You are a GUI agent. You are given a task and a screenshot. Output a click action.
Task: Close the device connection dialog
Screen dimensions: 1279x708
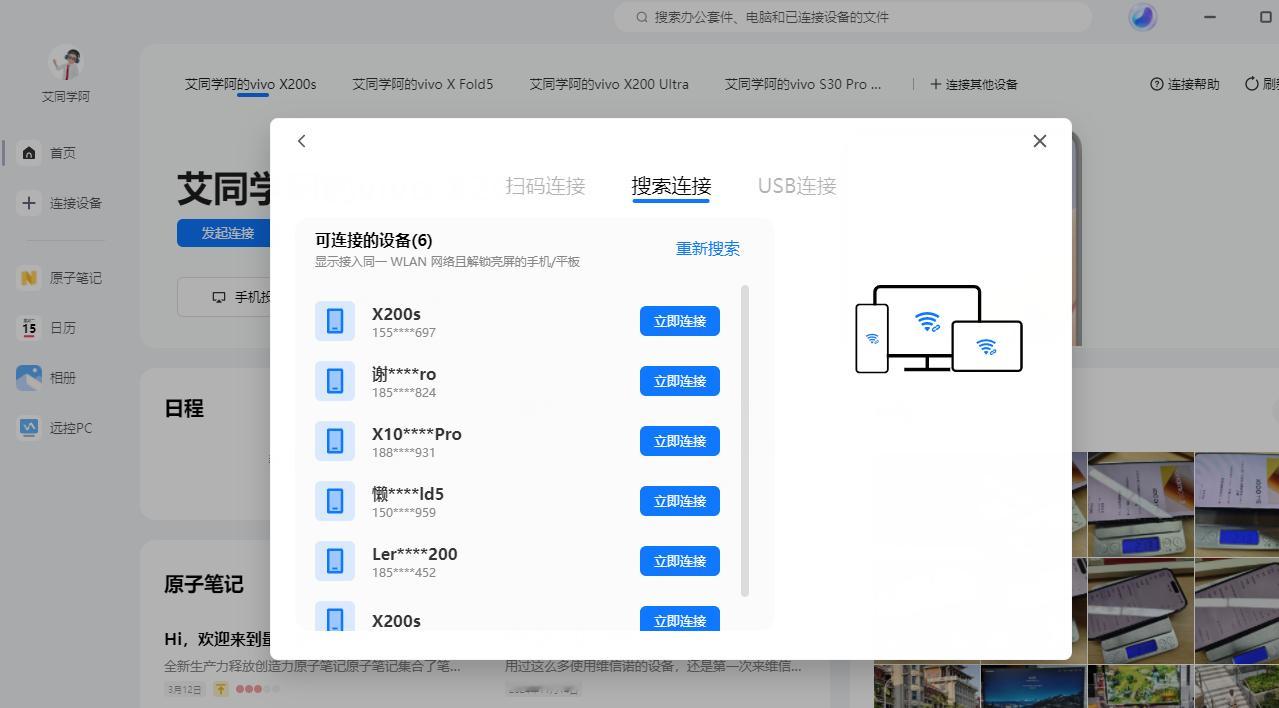(x=1040, y=141)
